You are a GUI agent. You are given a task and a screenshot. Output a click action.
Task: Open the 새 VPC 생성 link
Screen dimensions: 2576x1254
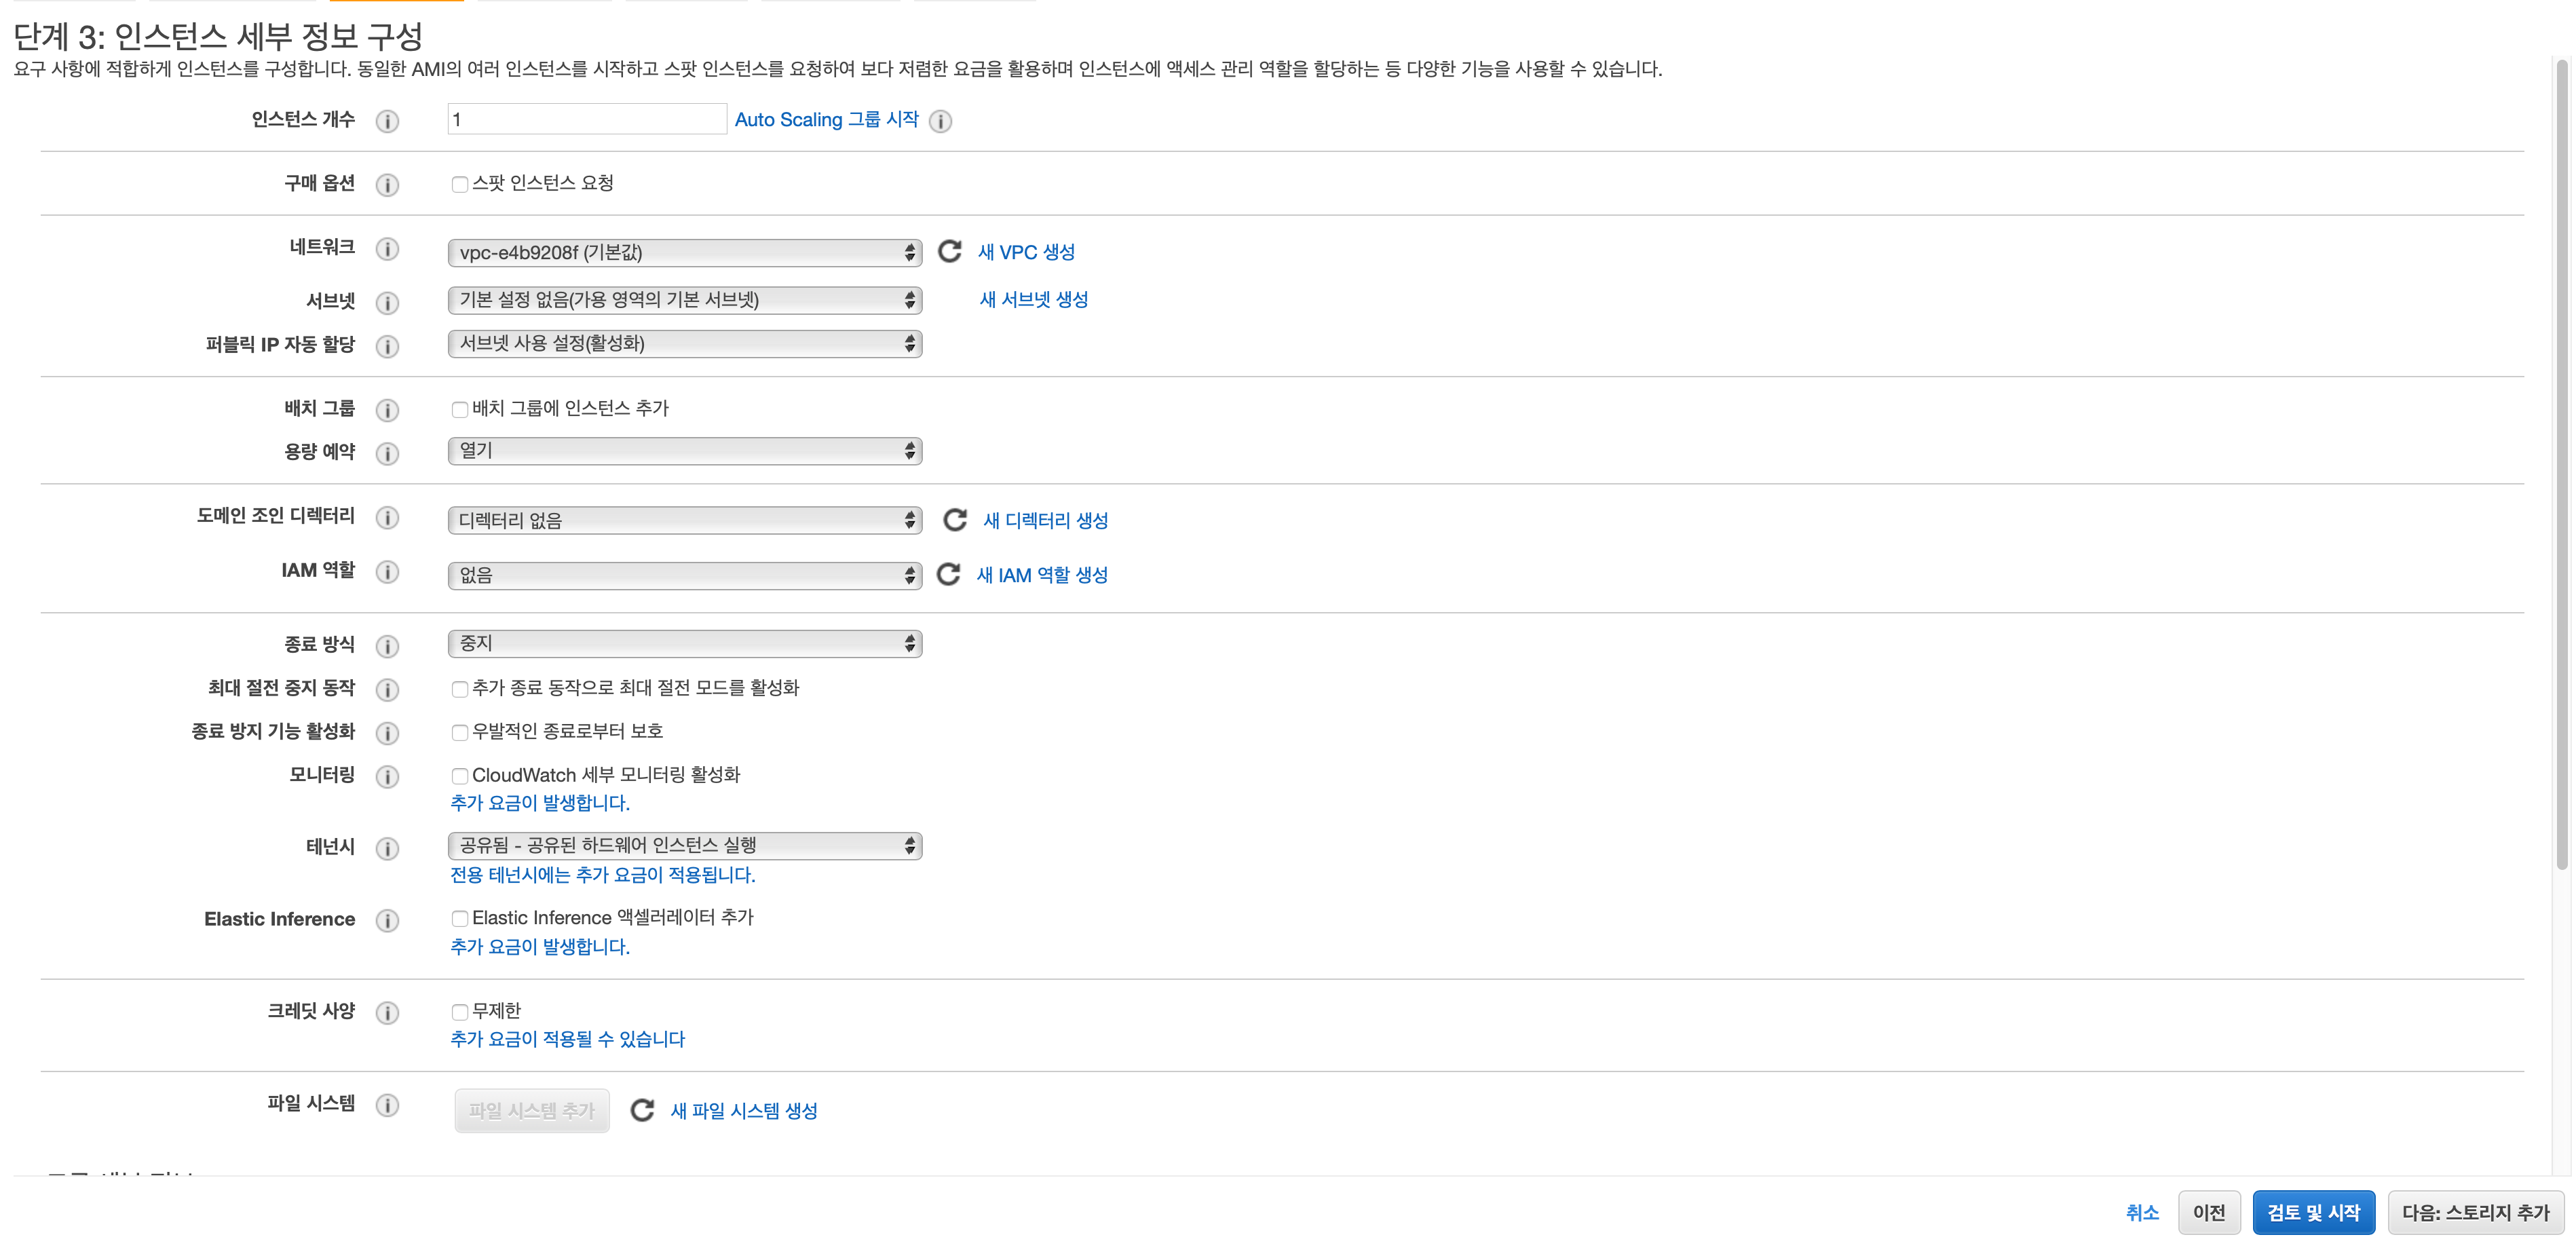pyautogui.click(x=1026, y=252)
